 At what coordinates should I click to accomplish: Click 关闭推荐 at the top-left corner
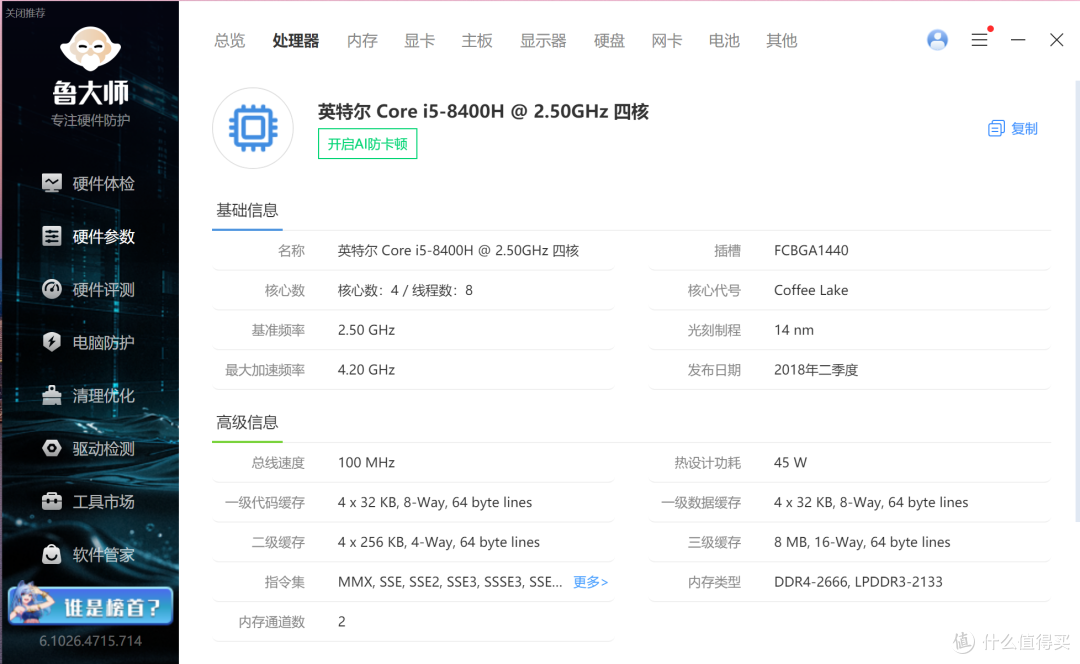pos(25,12)
